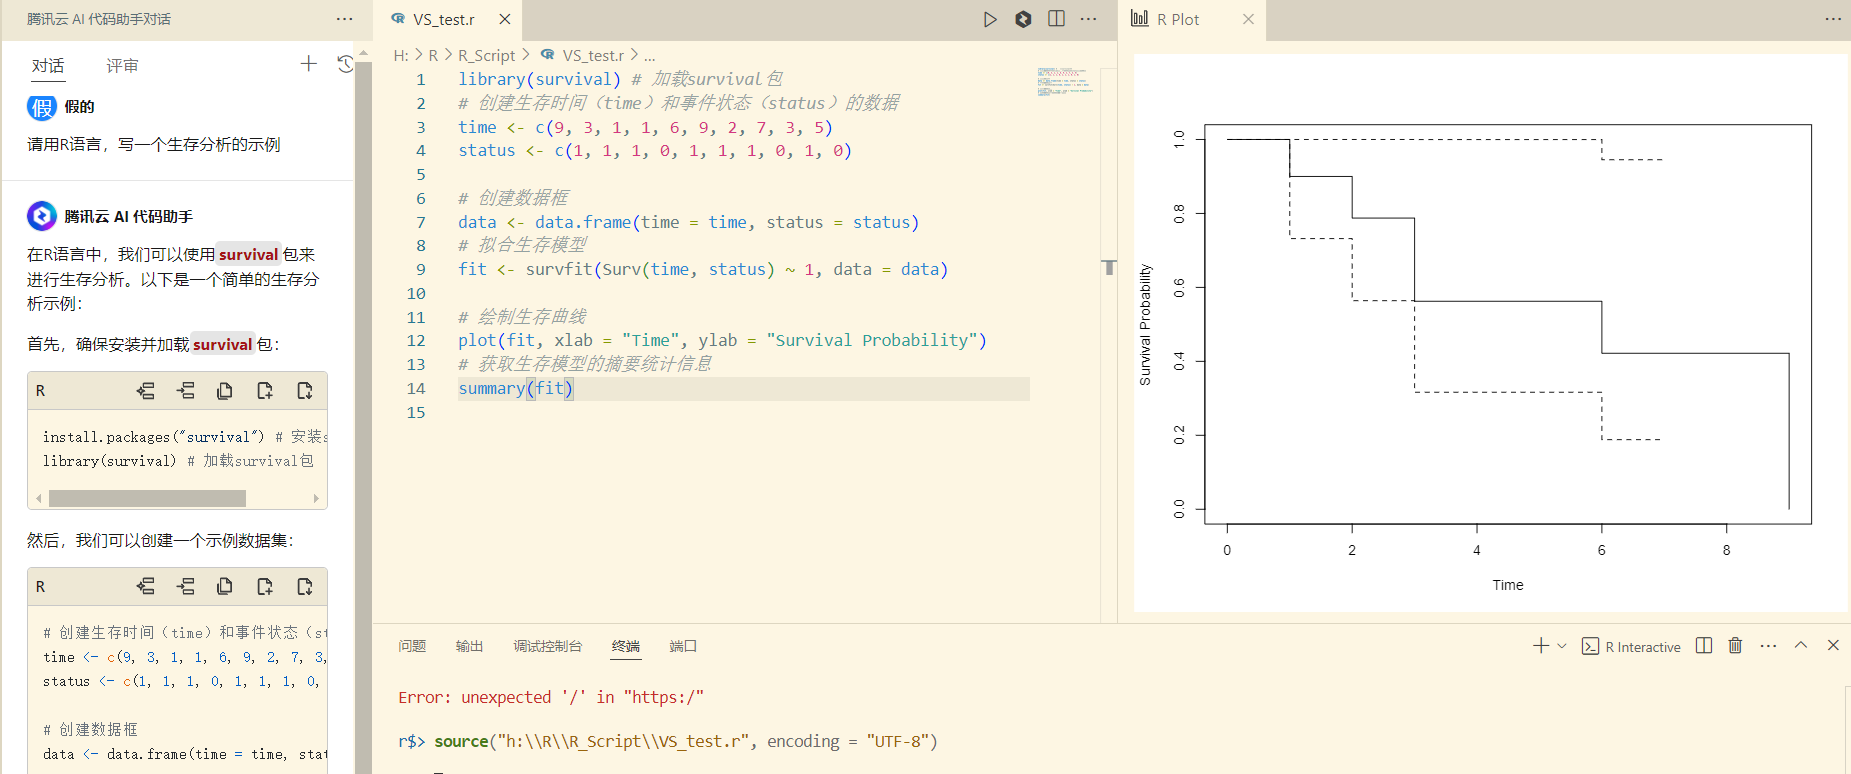Split the editor to the right
1851x774 pixels.
(x=1056, y=19)
